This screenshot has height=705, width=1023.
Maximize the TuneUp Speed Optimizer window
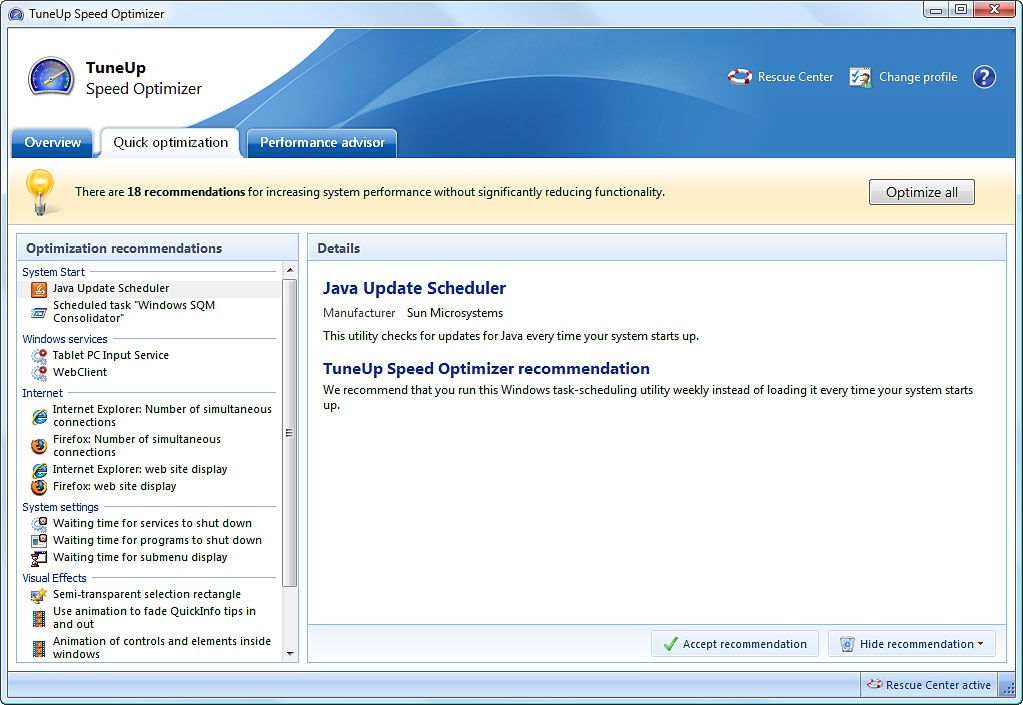pos(960,9)
